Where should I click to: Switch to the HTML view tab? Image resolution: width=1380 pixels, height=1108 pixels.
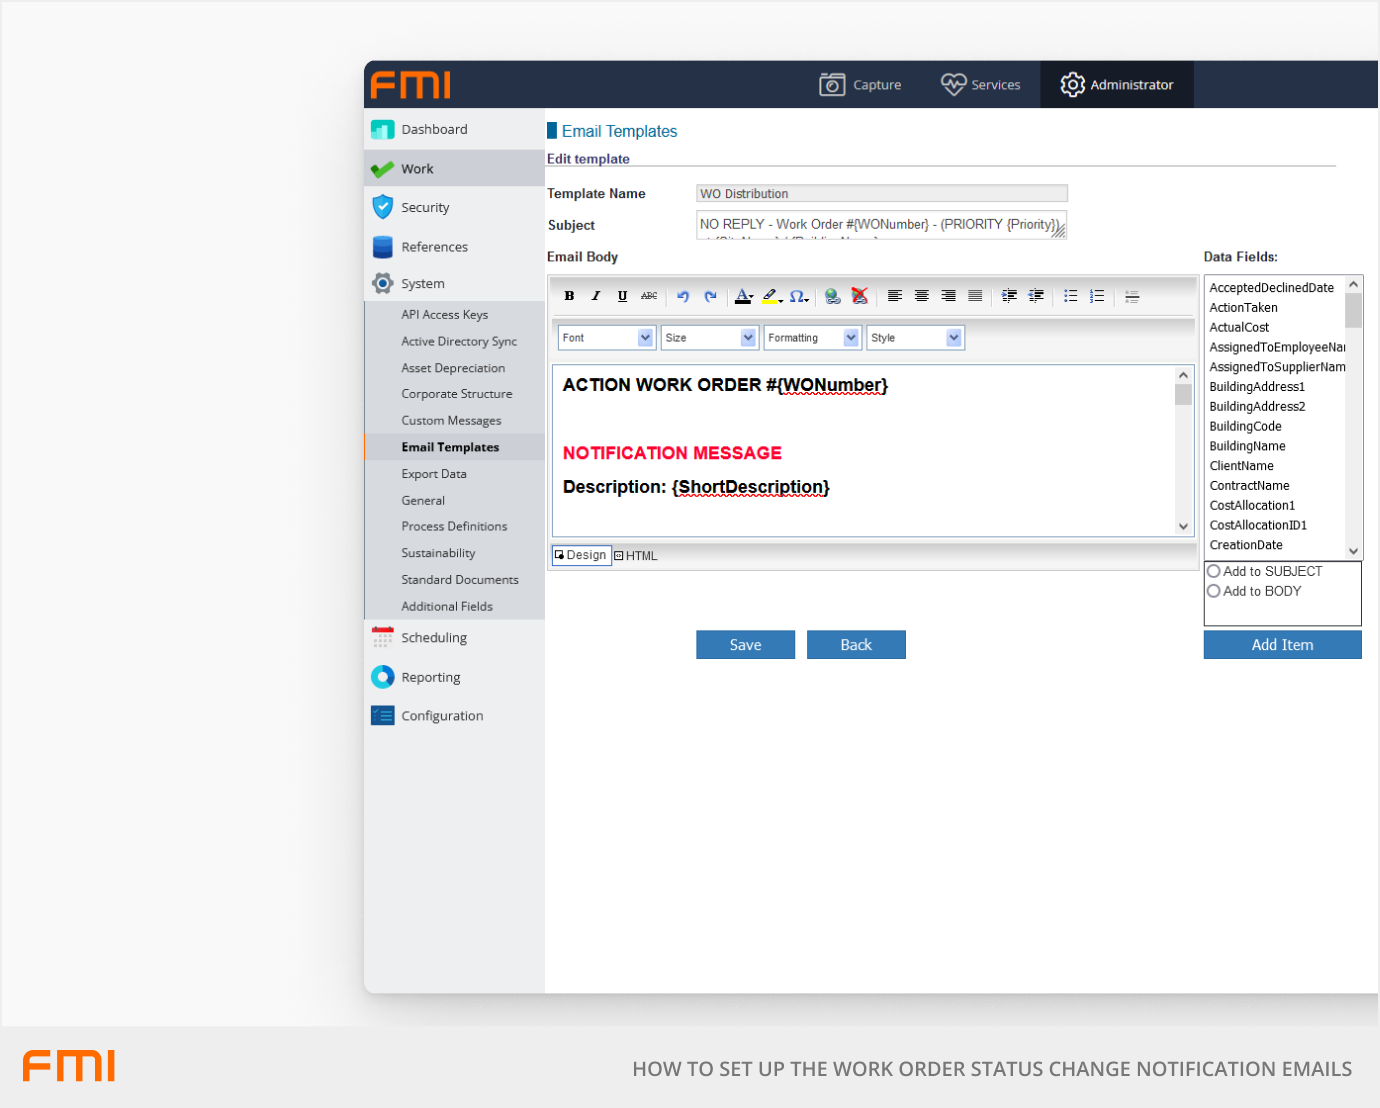pyautogui.click(x=636, y=555)
